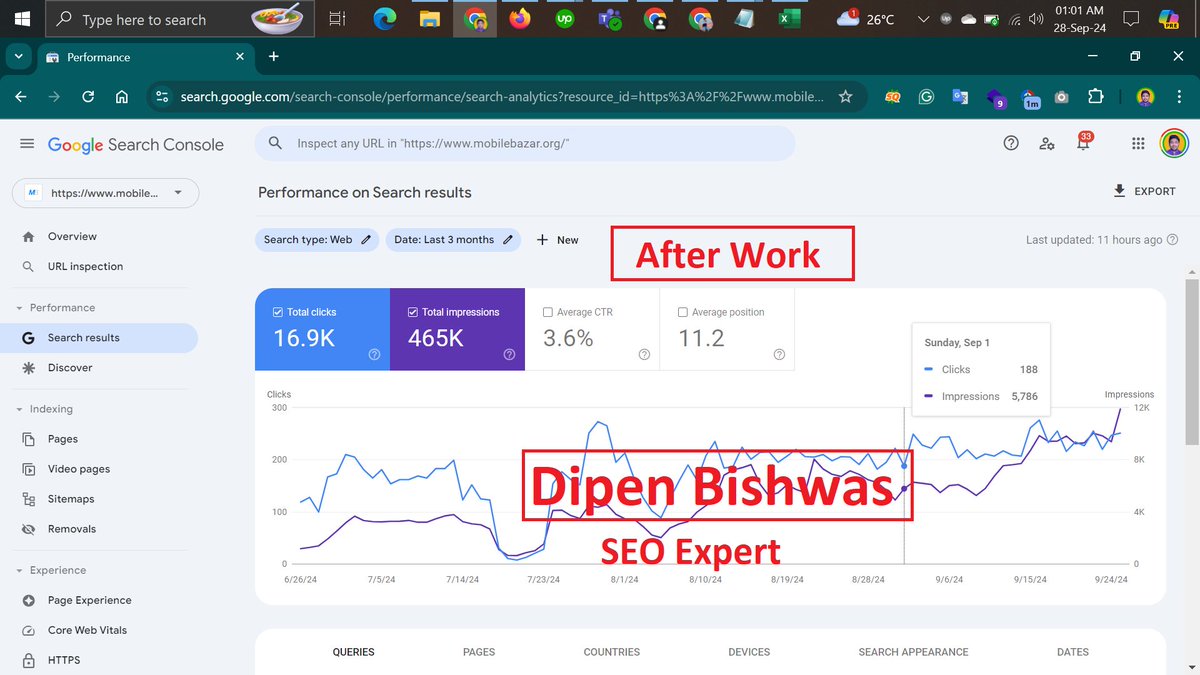Open the Google account avatar in Search Console
1200x675 pixels.
[x=1174, y=143]
